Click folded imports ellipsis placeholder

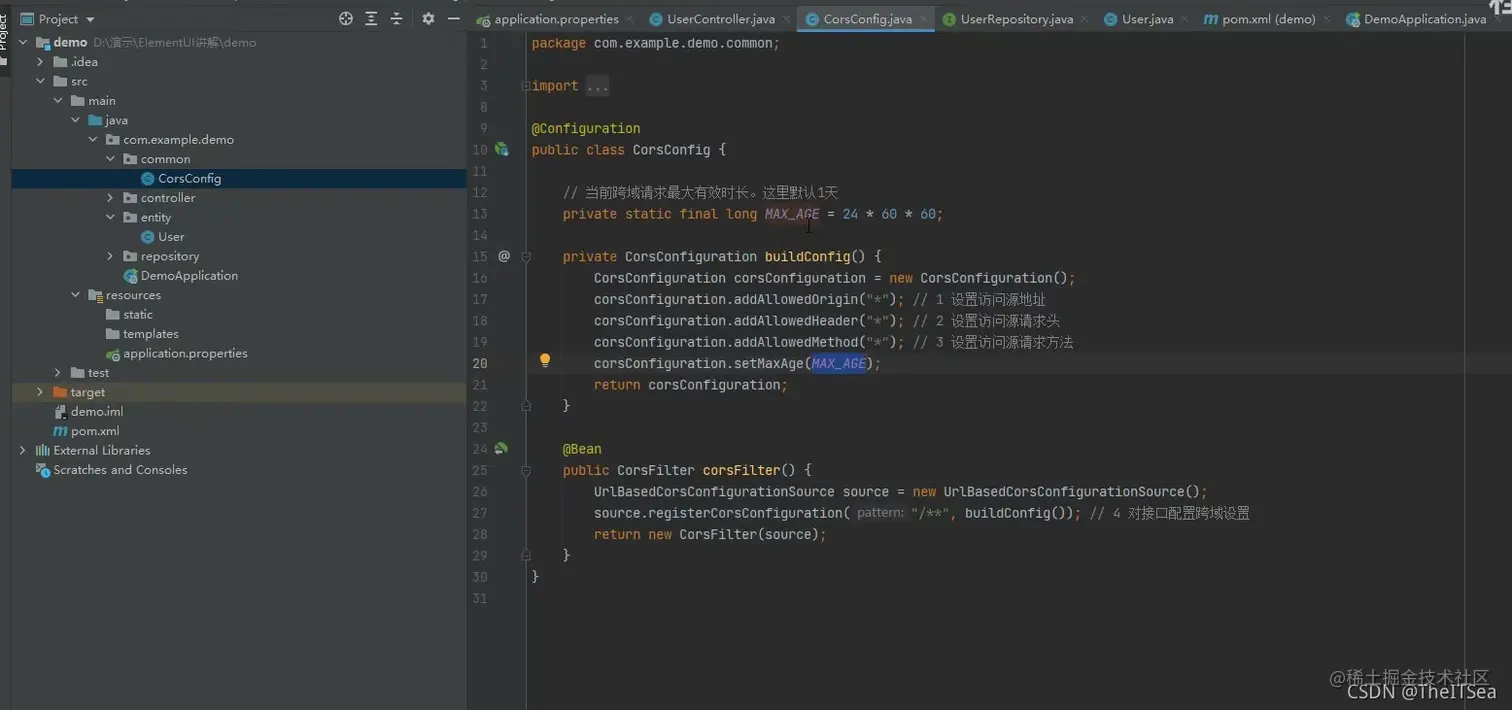coord(597,86)
